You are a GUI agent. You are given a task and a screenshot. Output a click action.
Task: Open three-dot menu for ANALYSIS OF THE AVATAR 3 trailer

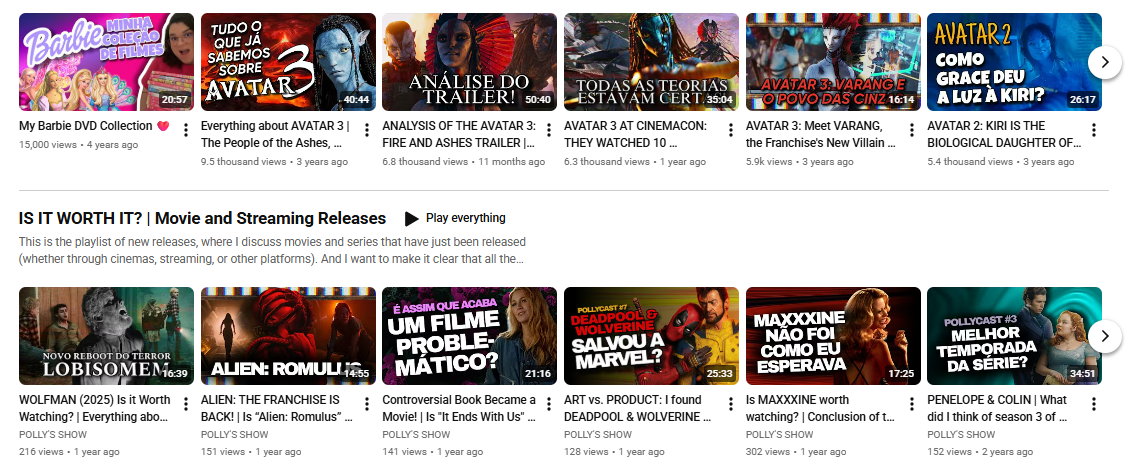coord(549,130)
